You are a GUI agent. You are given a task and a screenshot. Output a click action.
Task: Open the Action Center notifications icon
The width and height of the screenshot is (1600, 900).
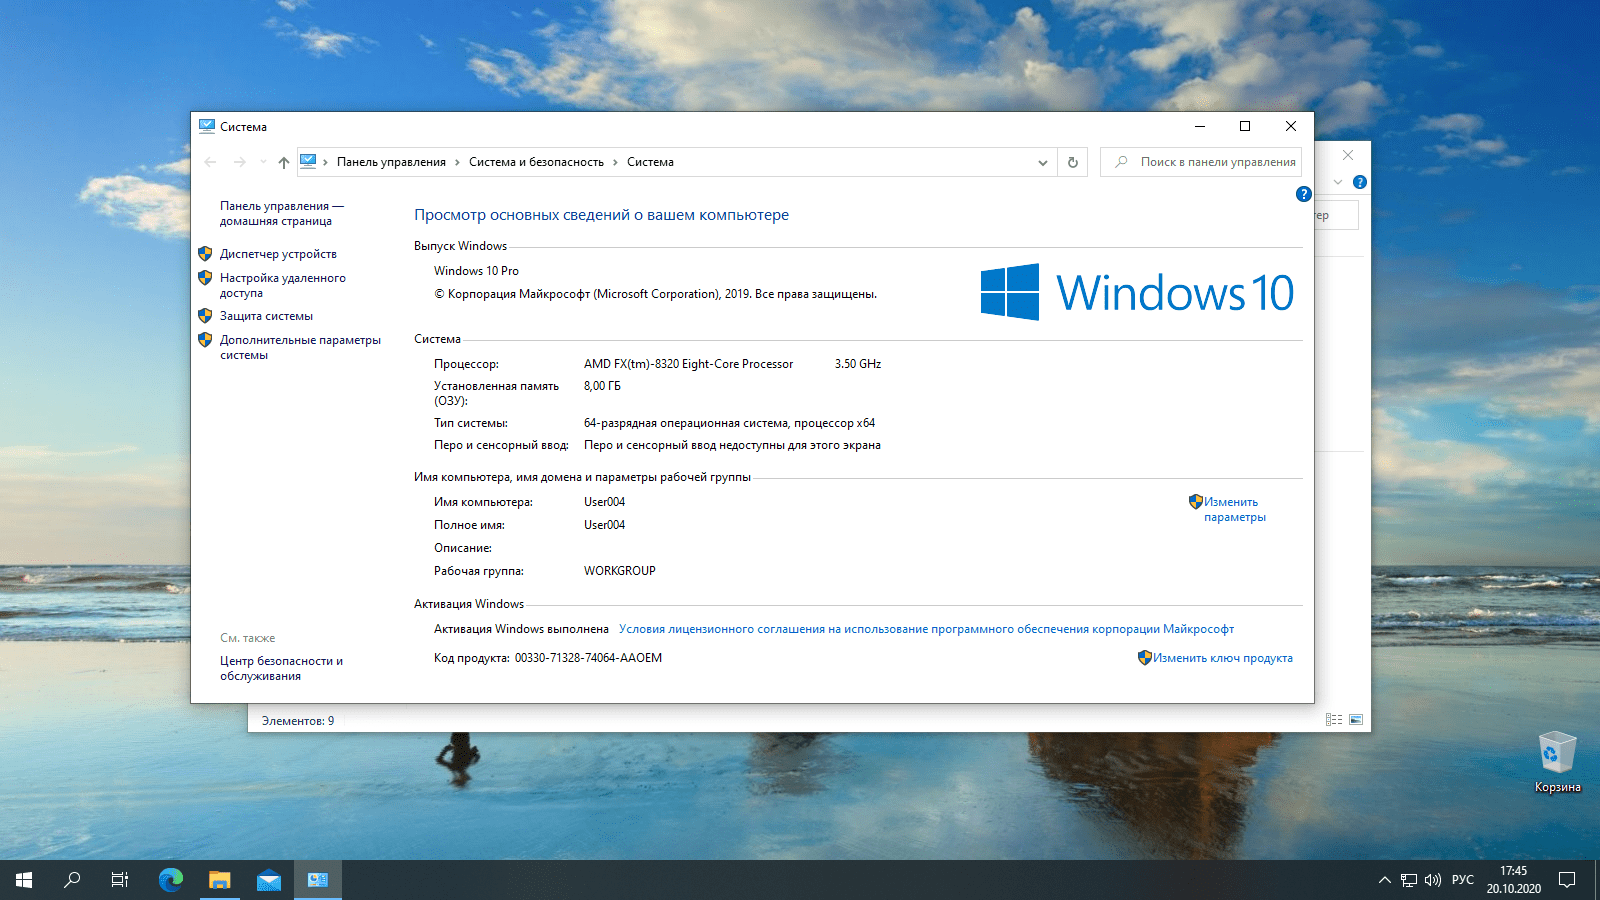pos(1567,880)
